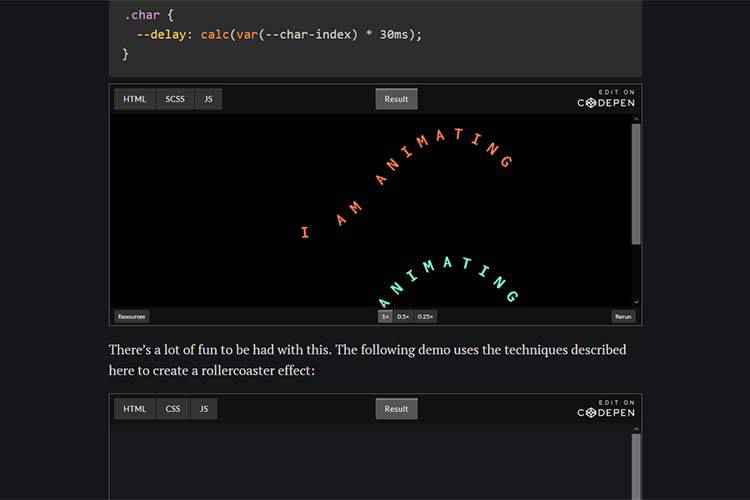The height and width of the screenshot is (500, 750).
Task: Set preview zoom to 1×
Action: [385, 316]
